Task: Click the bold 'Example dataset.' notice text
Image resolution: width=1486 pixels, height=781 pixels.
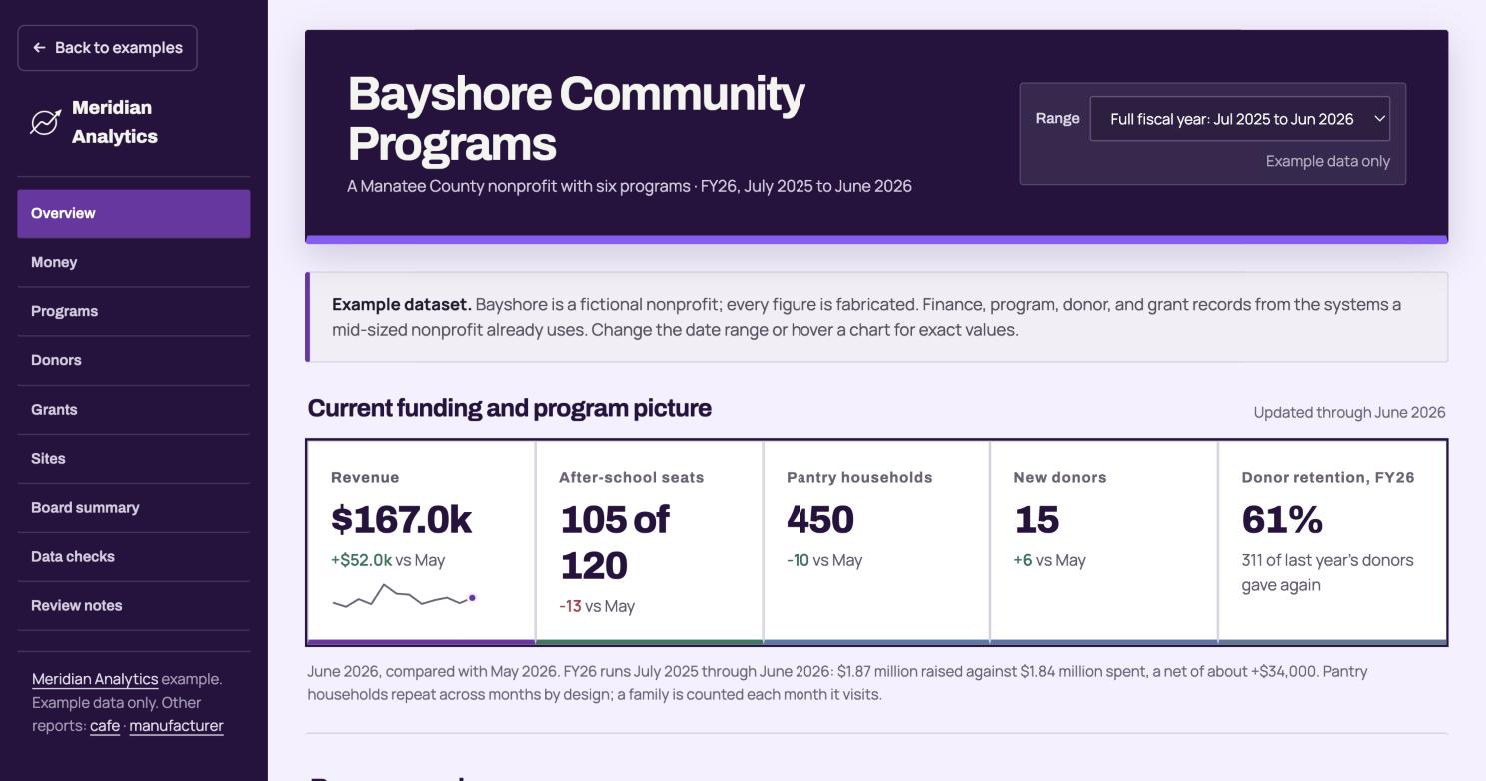Action: [402, 304]
